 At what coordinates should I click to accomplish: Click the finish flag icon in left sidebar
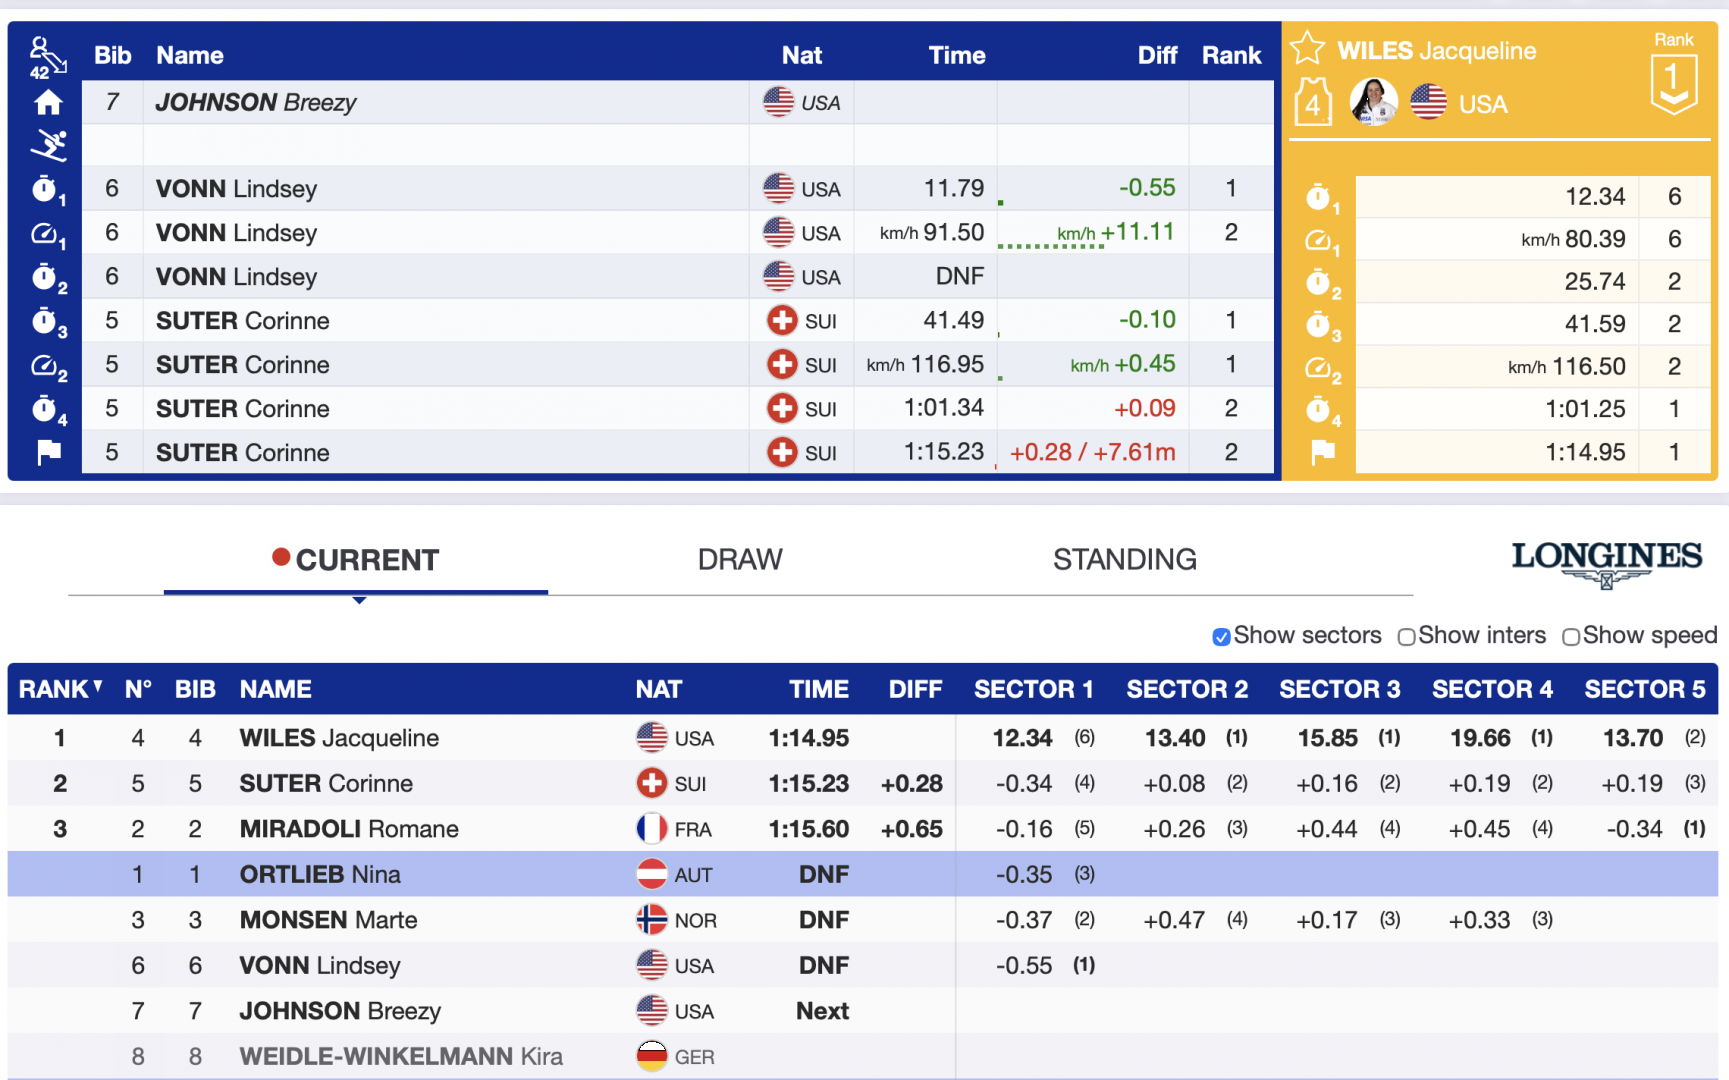(x=48, y=453)
